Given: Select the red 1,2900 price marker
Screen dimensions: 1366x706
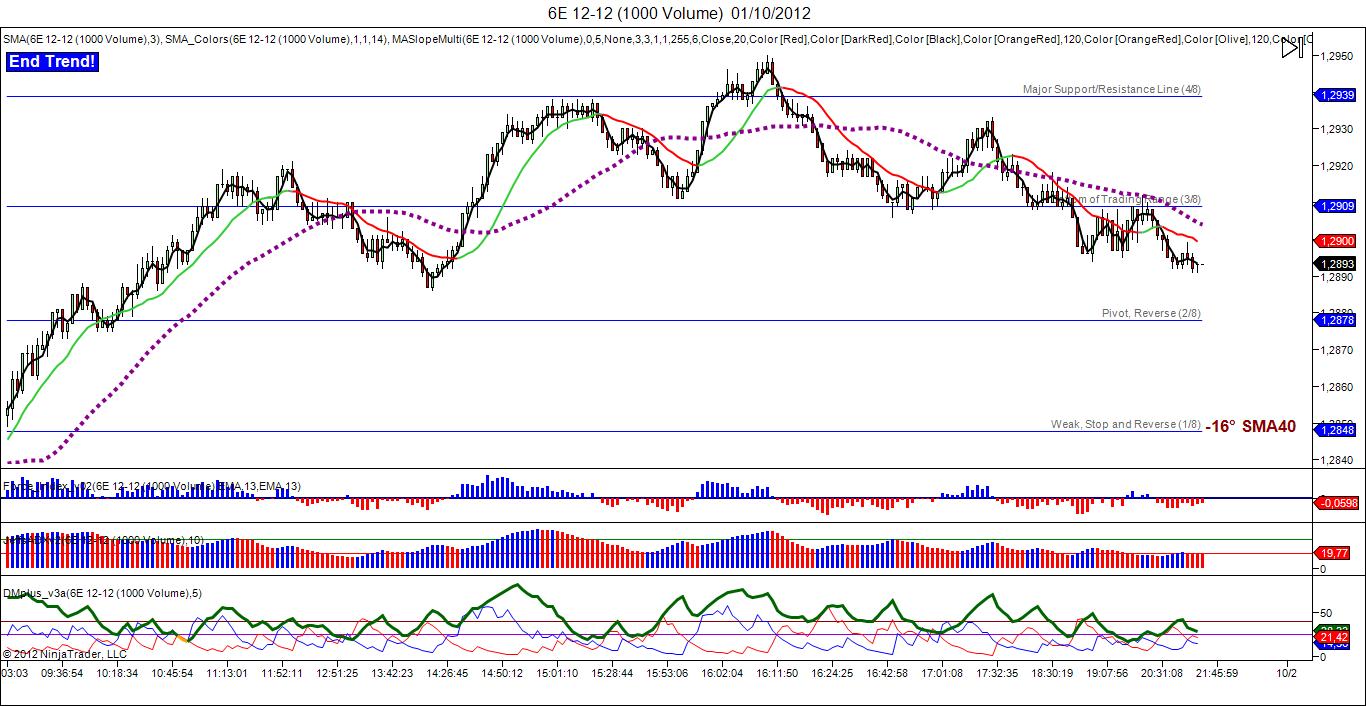Looking at the screenshot, I should coord(1337,241).
